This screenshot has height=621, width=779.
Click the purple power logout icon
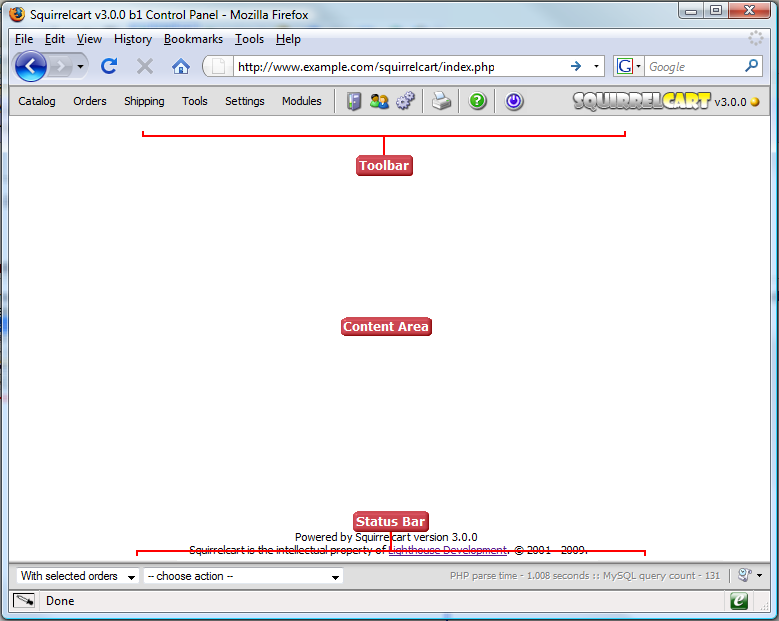514,101
